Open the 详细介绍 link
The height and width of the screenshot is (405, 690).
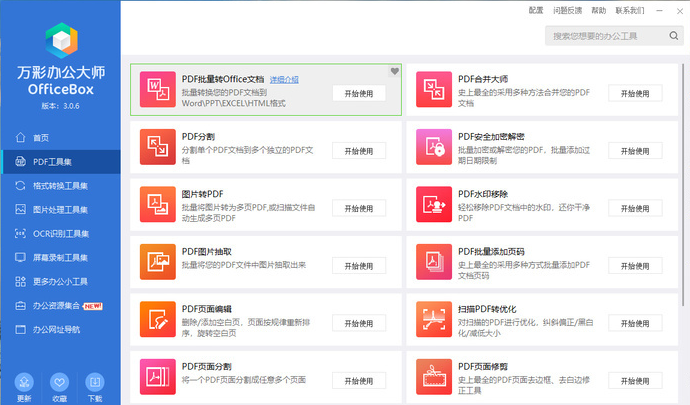pyautogui.click(x=284, y=80)
